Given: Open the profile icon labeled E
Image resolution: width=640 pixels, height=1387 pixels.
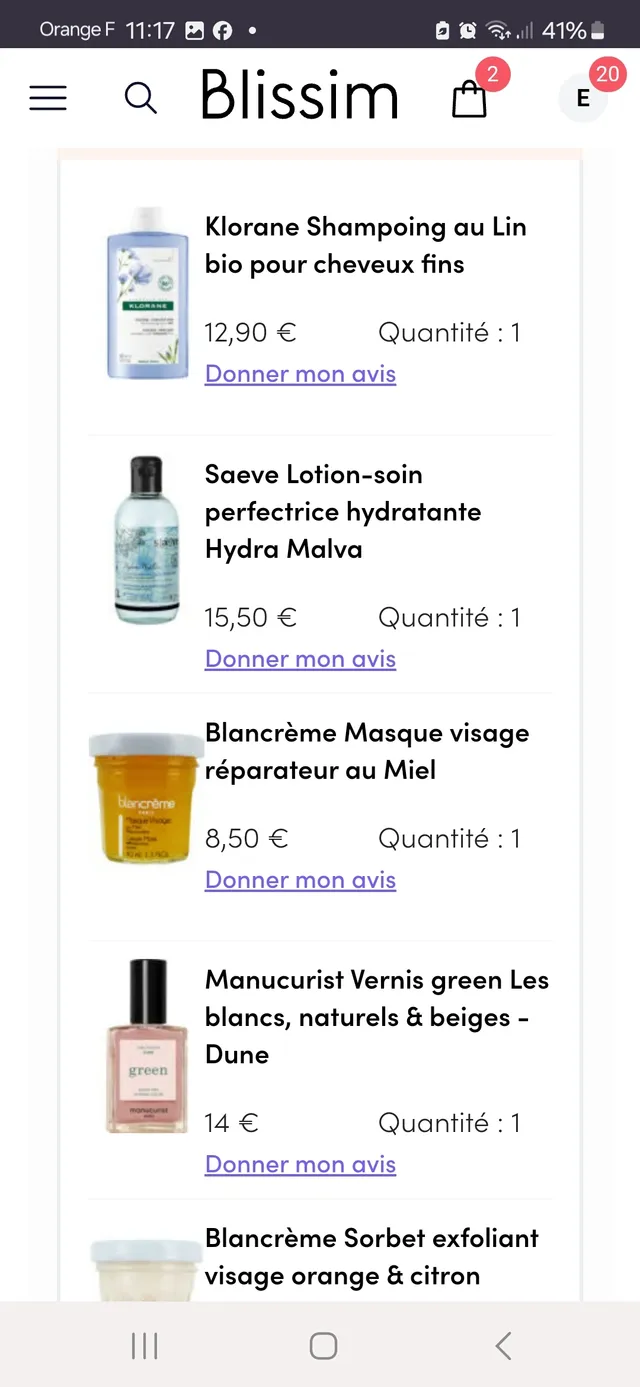Looking at the screenshot, I should click(581, 99).
